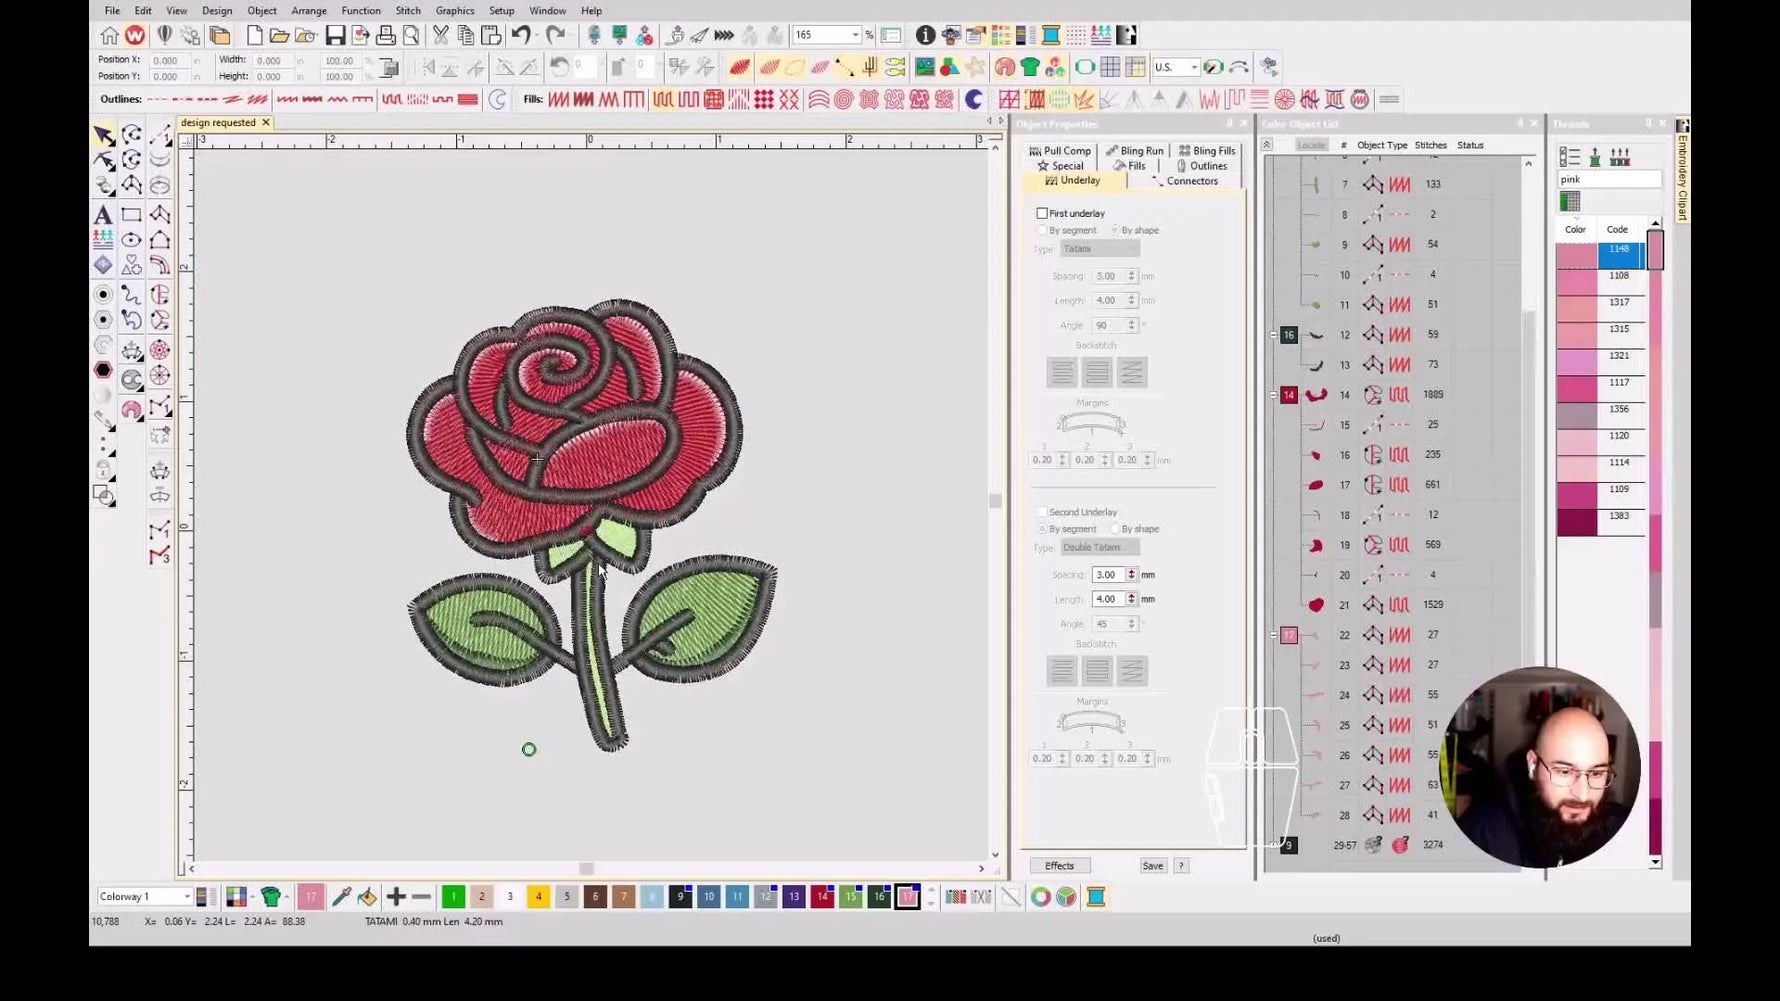Open the Colorway 1 dropdown
The image size is (1780, 1001).
click(x=185, y=897)
